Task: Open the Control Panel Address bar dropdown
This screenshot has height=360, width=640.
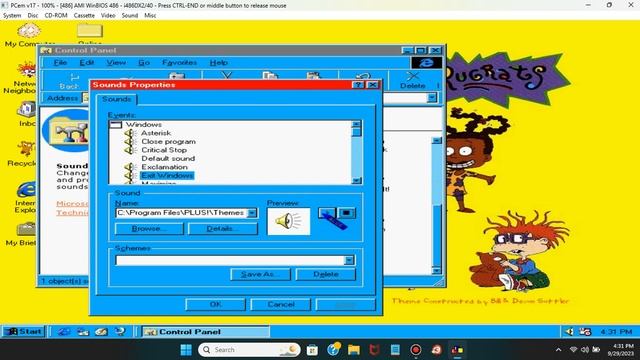Action: point(432,98)
